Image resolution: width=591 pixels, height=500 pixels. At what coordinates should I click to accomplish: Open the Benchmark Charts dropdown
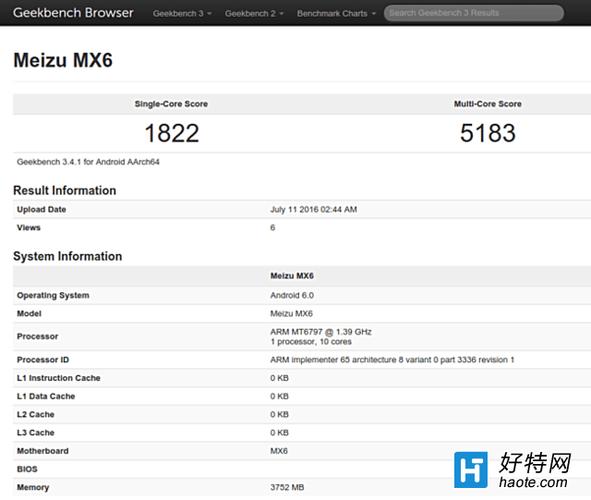336,14
